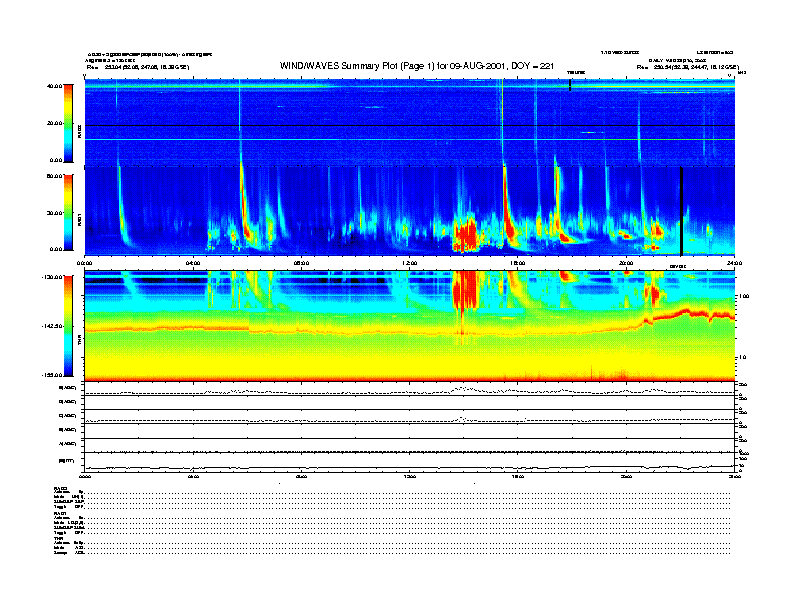Click the WIND/WAVES Summary Plot title
Image resolution: width=792 pixels, height=612 pixels.
click(417, 66)
